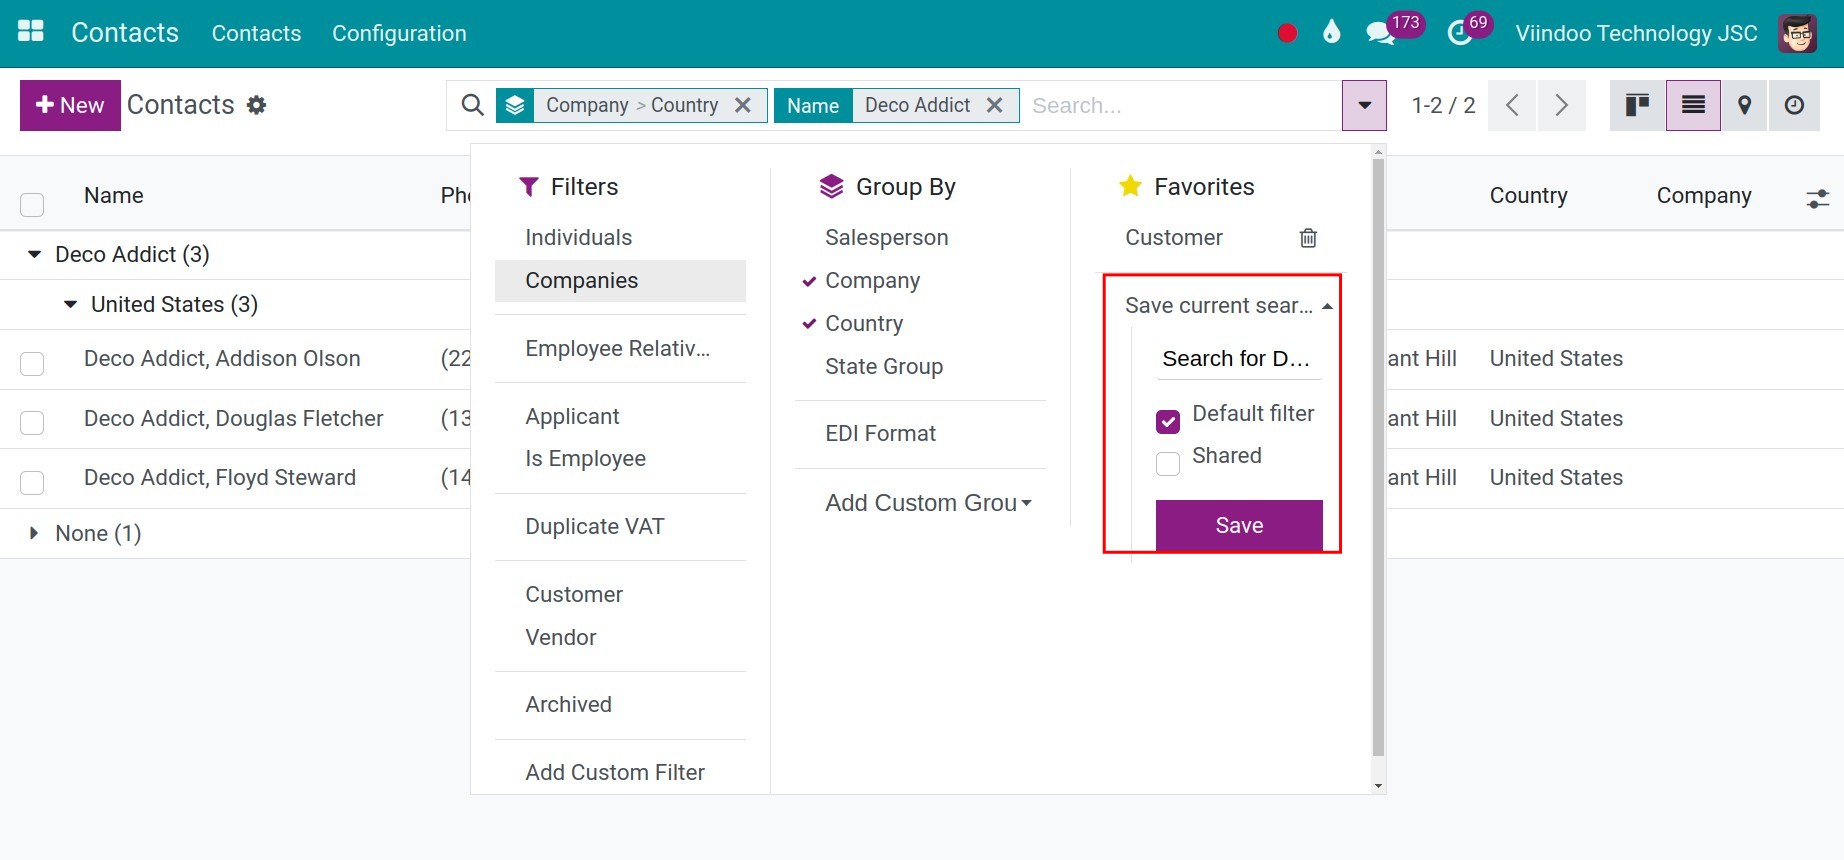Save the current search as favorite
Screen dimensions: 1844x860
pos(1239,526)
